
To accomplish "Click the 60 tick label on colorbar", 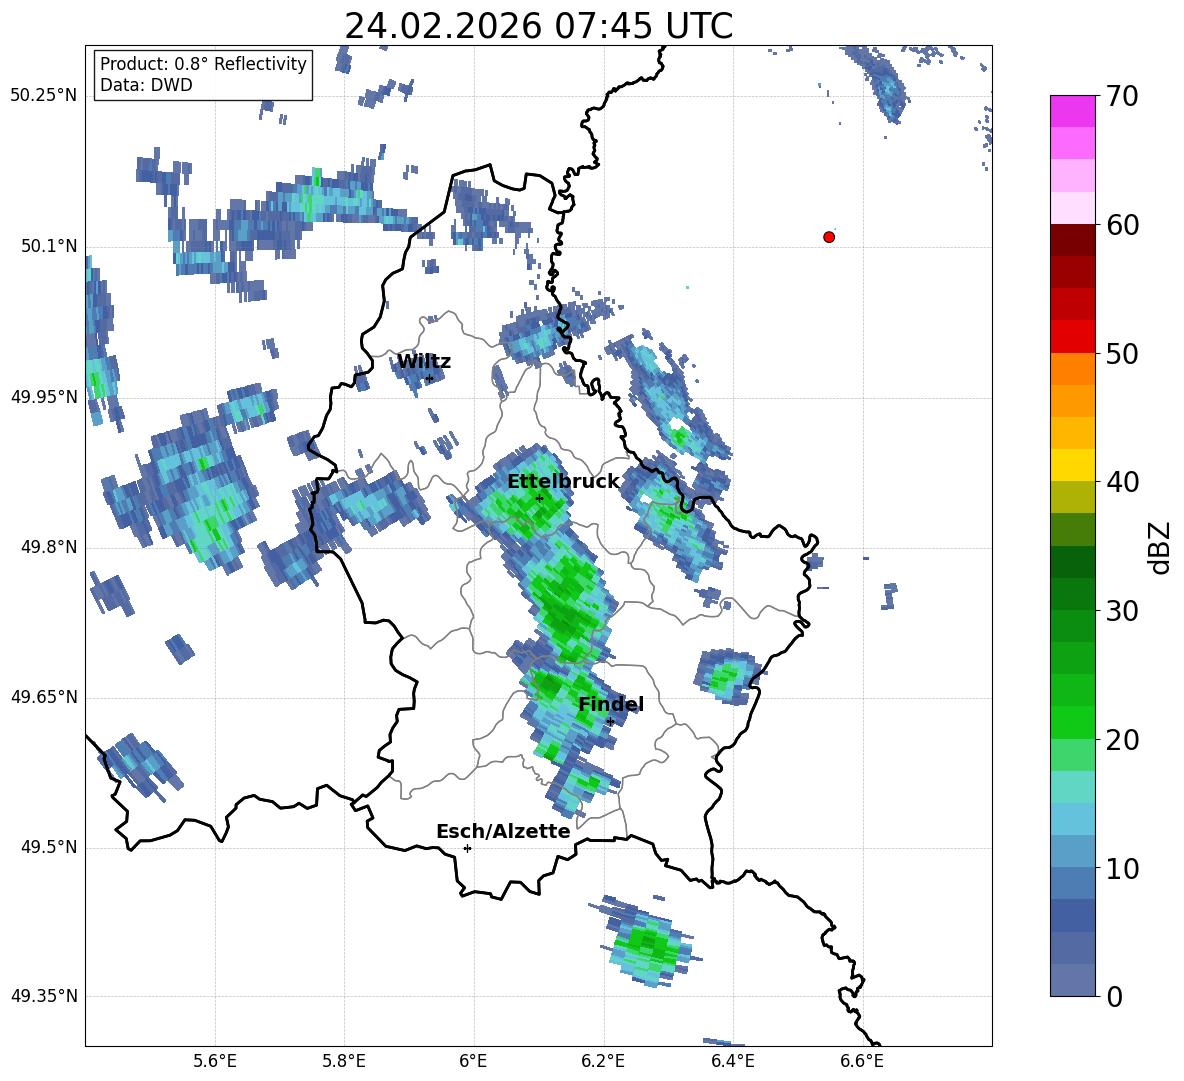I will [1121, 225].
